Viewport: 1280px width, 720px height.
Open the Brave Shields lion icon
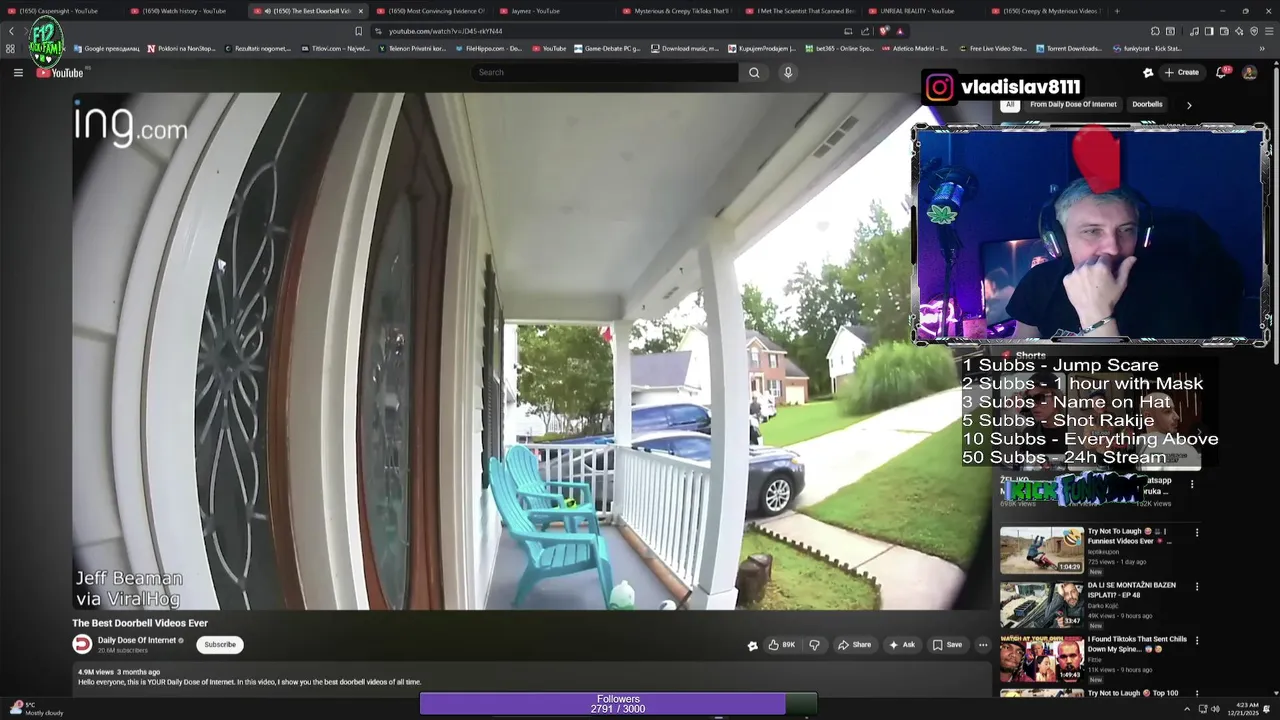point(883,31)
